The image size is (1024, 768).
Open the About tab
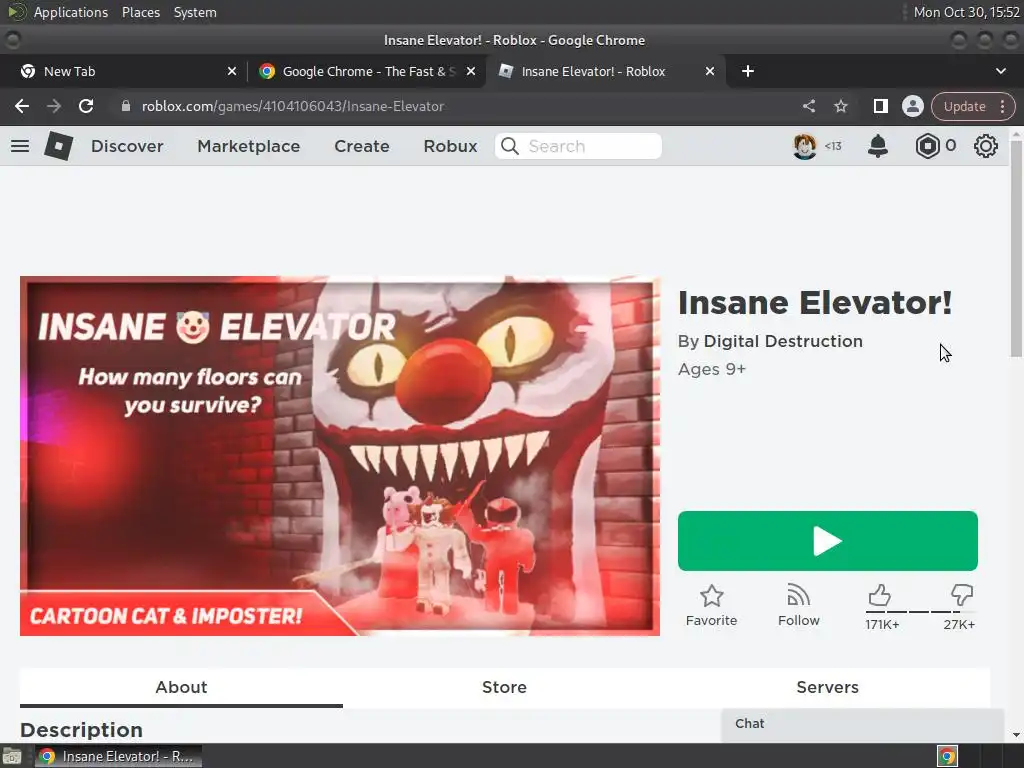[x=181, y=687]
